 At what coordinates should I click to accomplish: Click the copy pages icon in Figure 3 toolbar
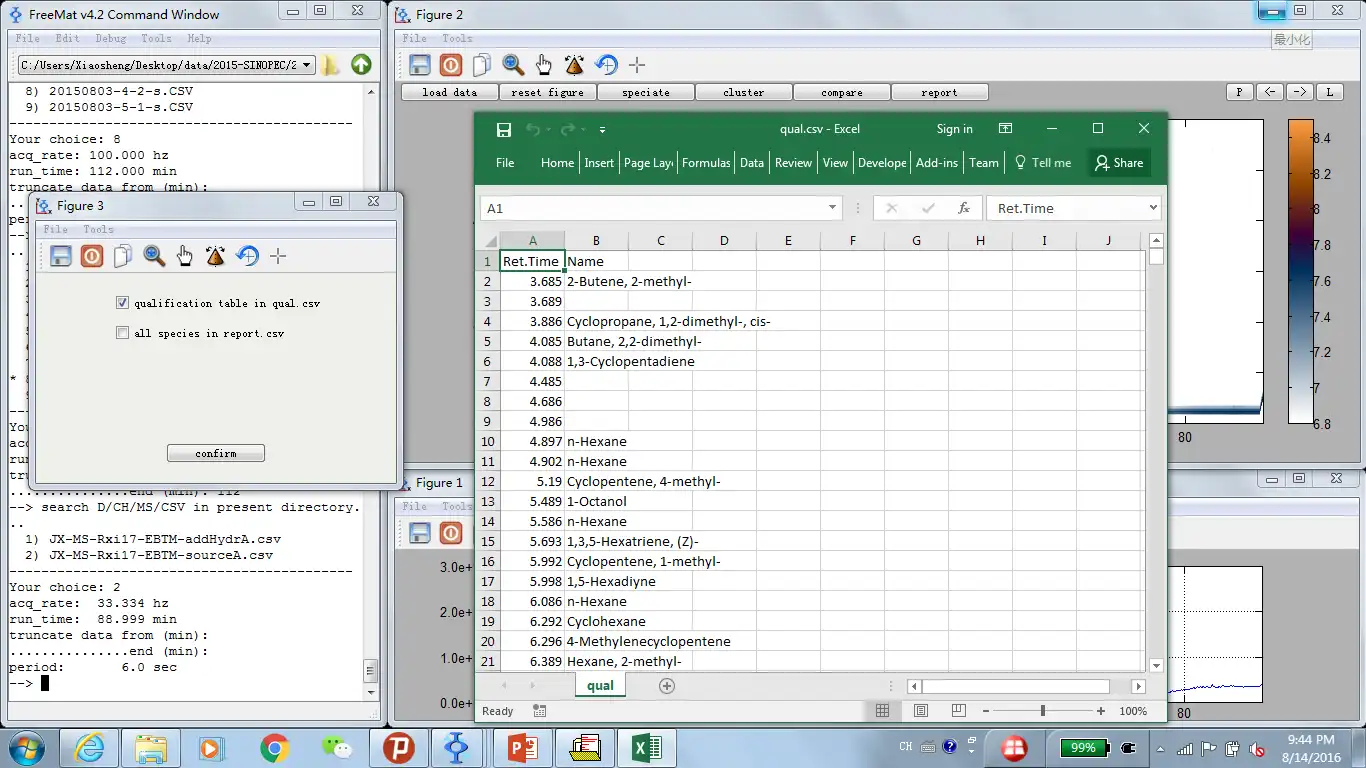click(x=123, y=256)
